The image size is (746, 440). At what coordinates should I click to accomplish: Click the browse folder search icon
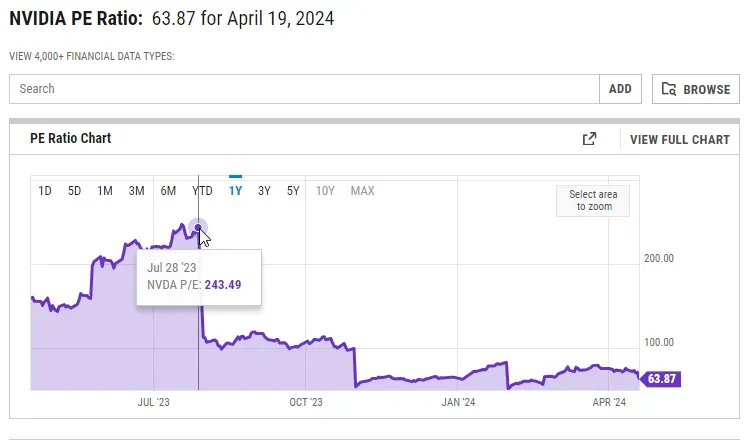coord(669,89)
